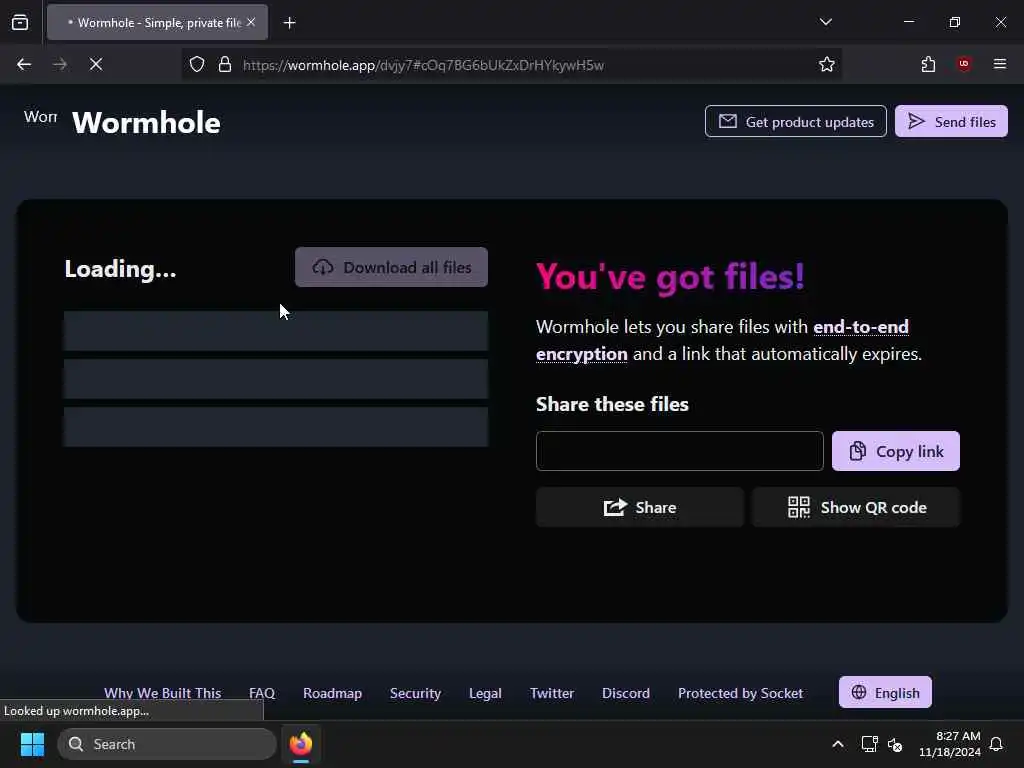Click the Wormhole logo title

pos(146,123)
